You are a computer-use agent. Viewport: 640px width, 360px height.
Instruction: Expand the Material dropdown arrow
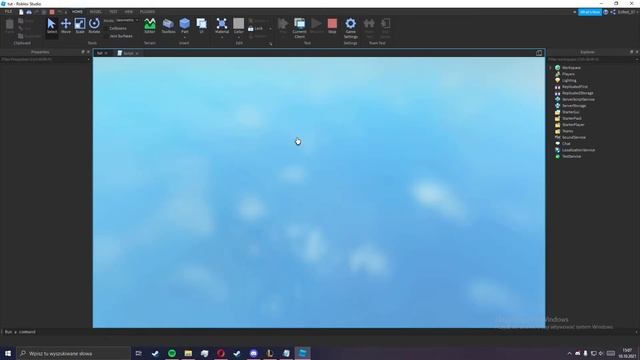(x=222, y=37)
